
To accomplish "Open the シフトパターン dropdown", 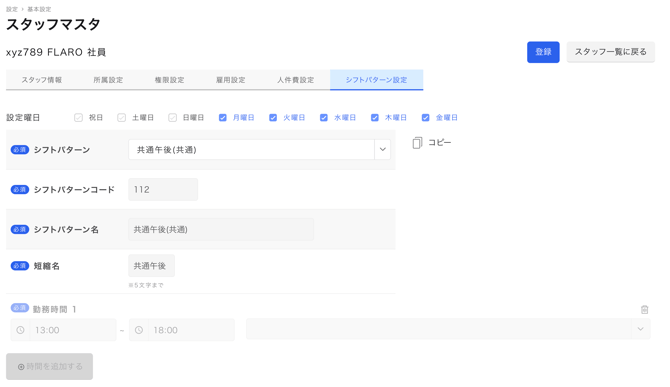I will click(x=259, y=150).
